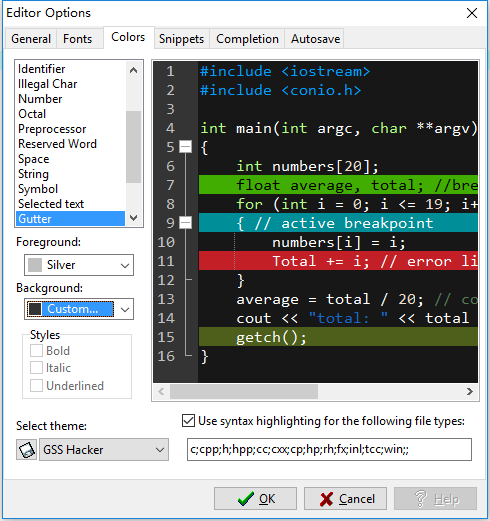Click the Cancel button
The width and height of the screenshot is (490, 521).
(x=345, y=499)
